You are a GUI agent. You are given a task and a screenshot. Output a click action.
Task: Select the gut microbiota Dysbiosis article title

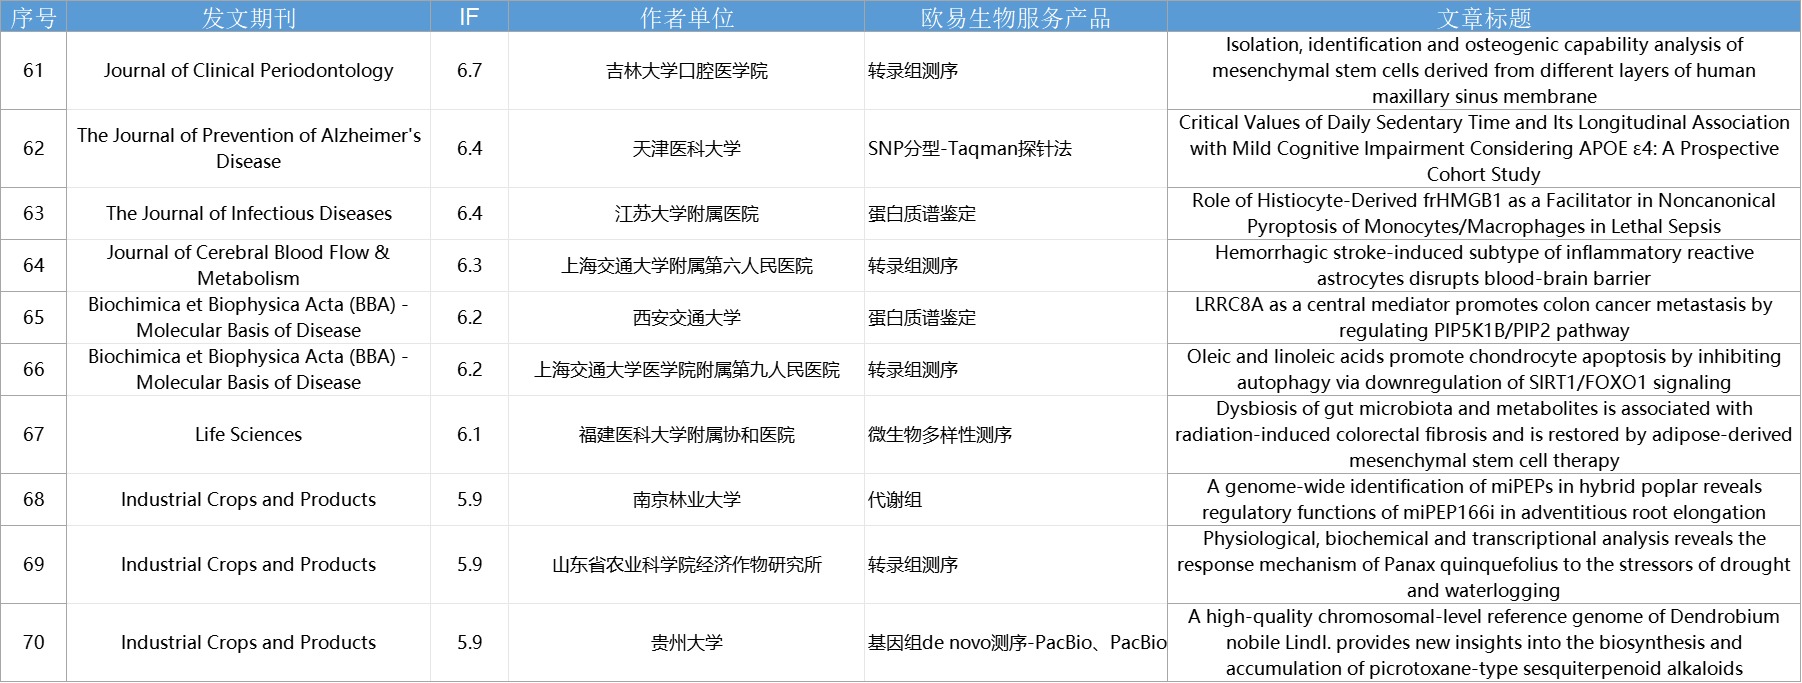(1484, 435)
